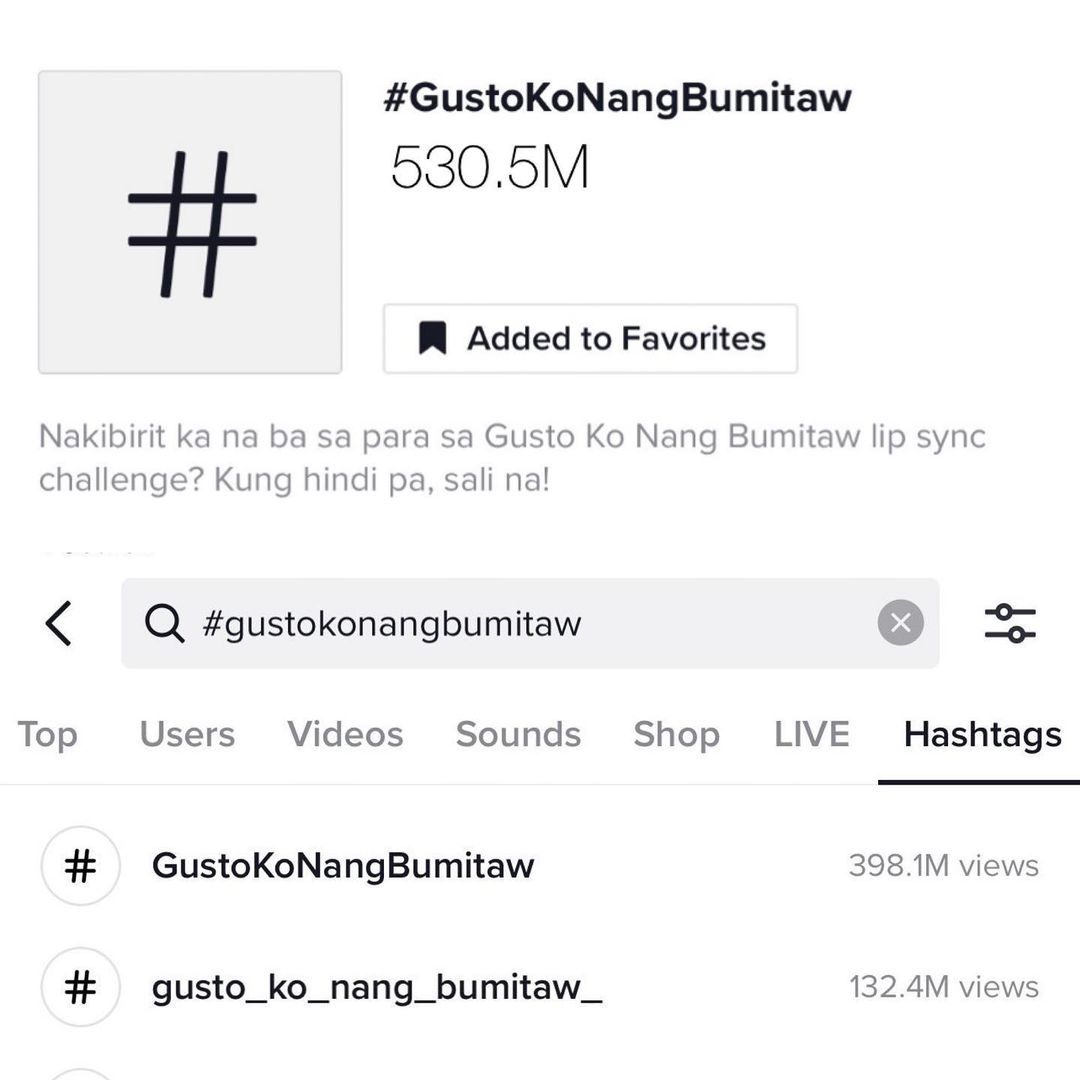The height and width of the screenshot is (1080, 1080).
Task: Clear the search text with X icon
Action: (x=900, y=624)
